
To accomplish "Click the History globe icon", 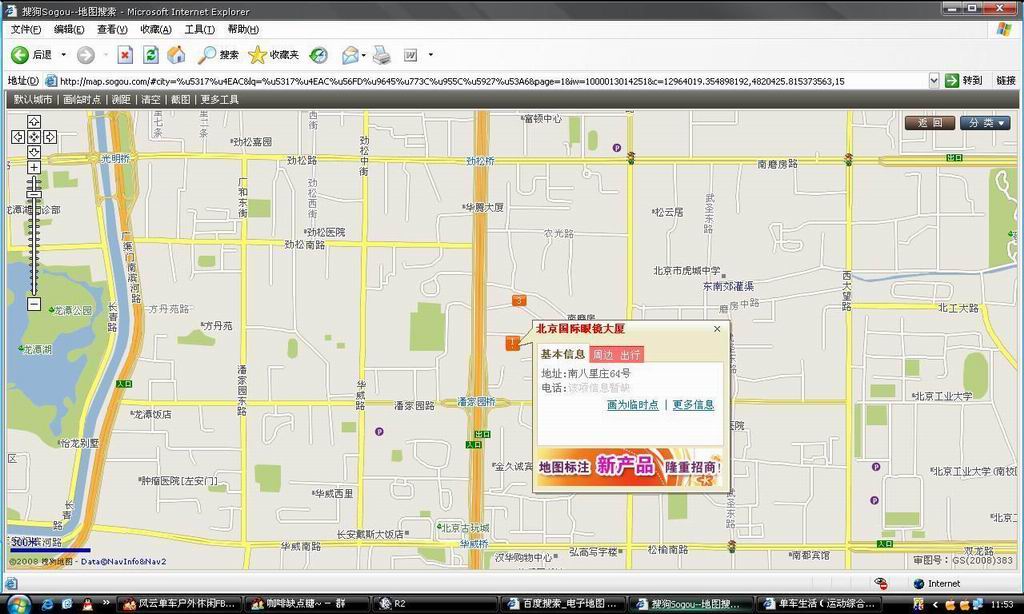I will coord(318,55).
